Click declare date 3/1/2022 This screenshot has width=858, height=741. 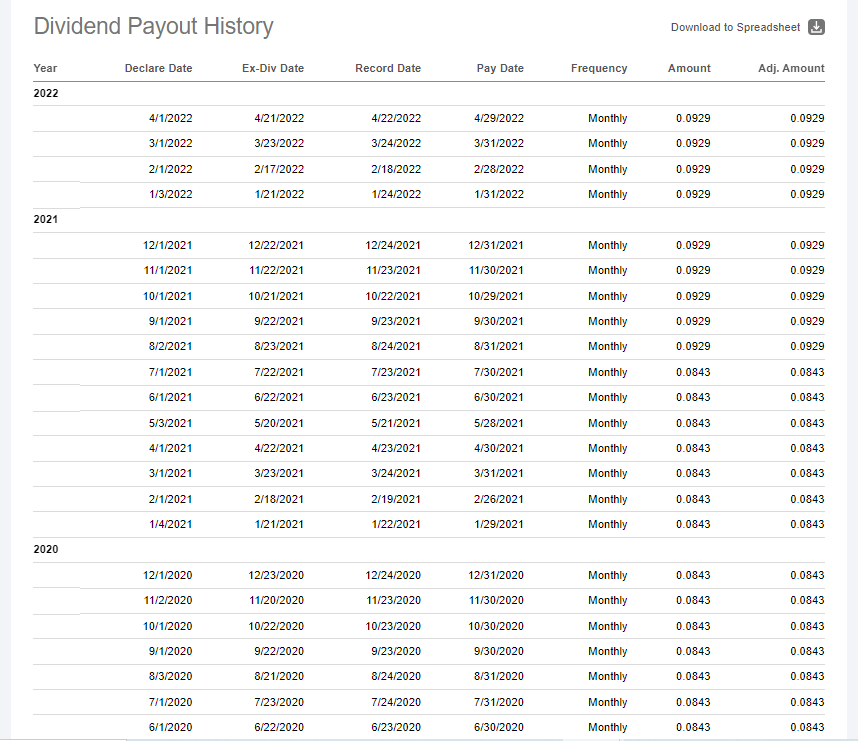(170, 143)
